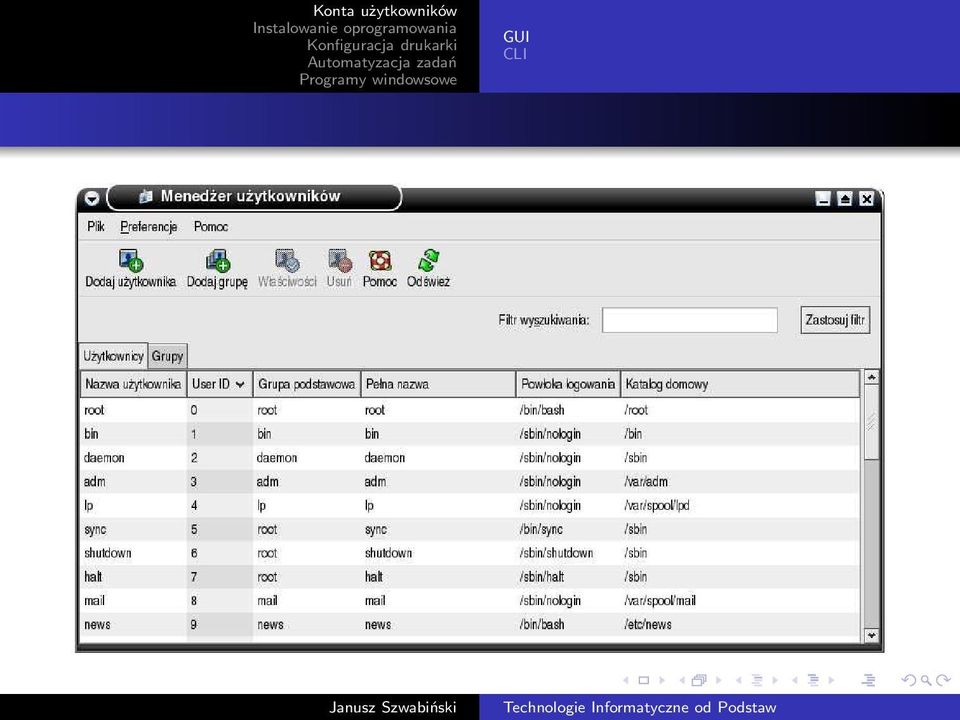Maximize the Menedżer użytkowników window

tap(845, 198)
